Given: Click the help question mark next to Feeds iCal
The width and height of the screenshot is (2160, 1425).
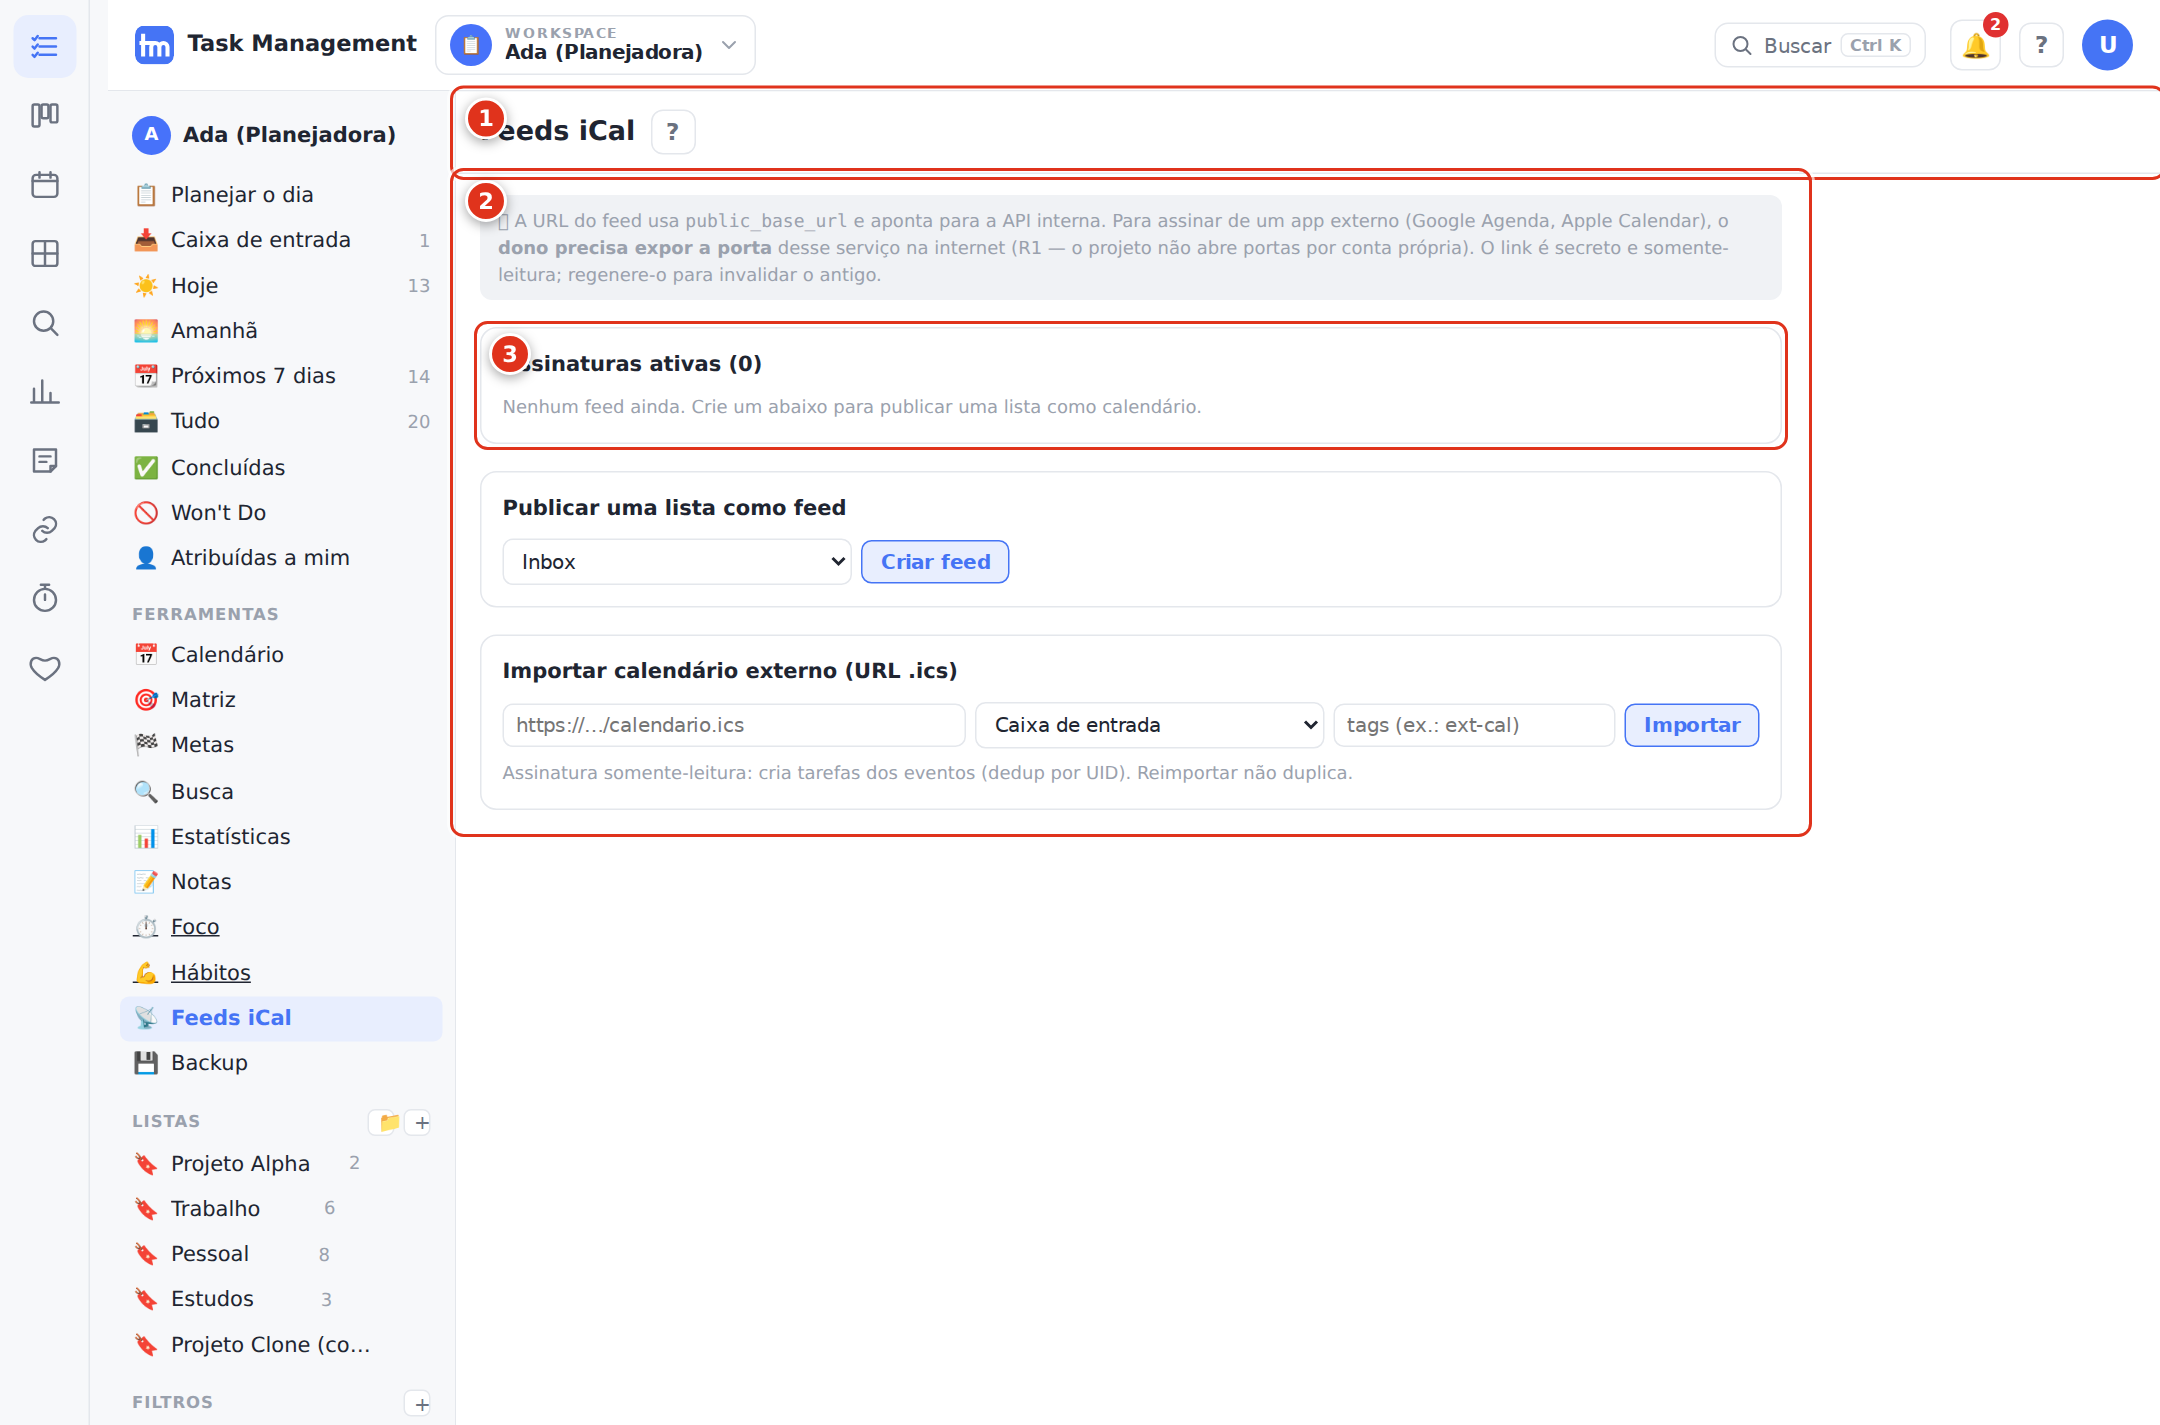Looking at the screenshot, I should point(673,131).
